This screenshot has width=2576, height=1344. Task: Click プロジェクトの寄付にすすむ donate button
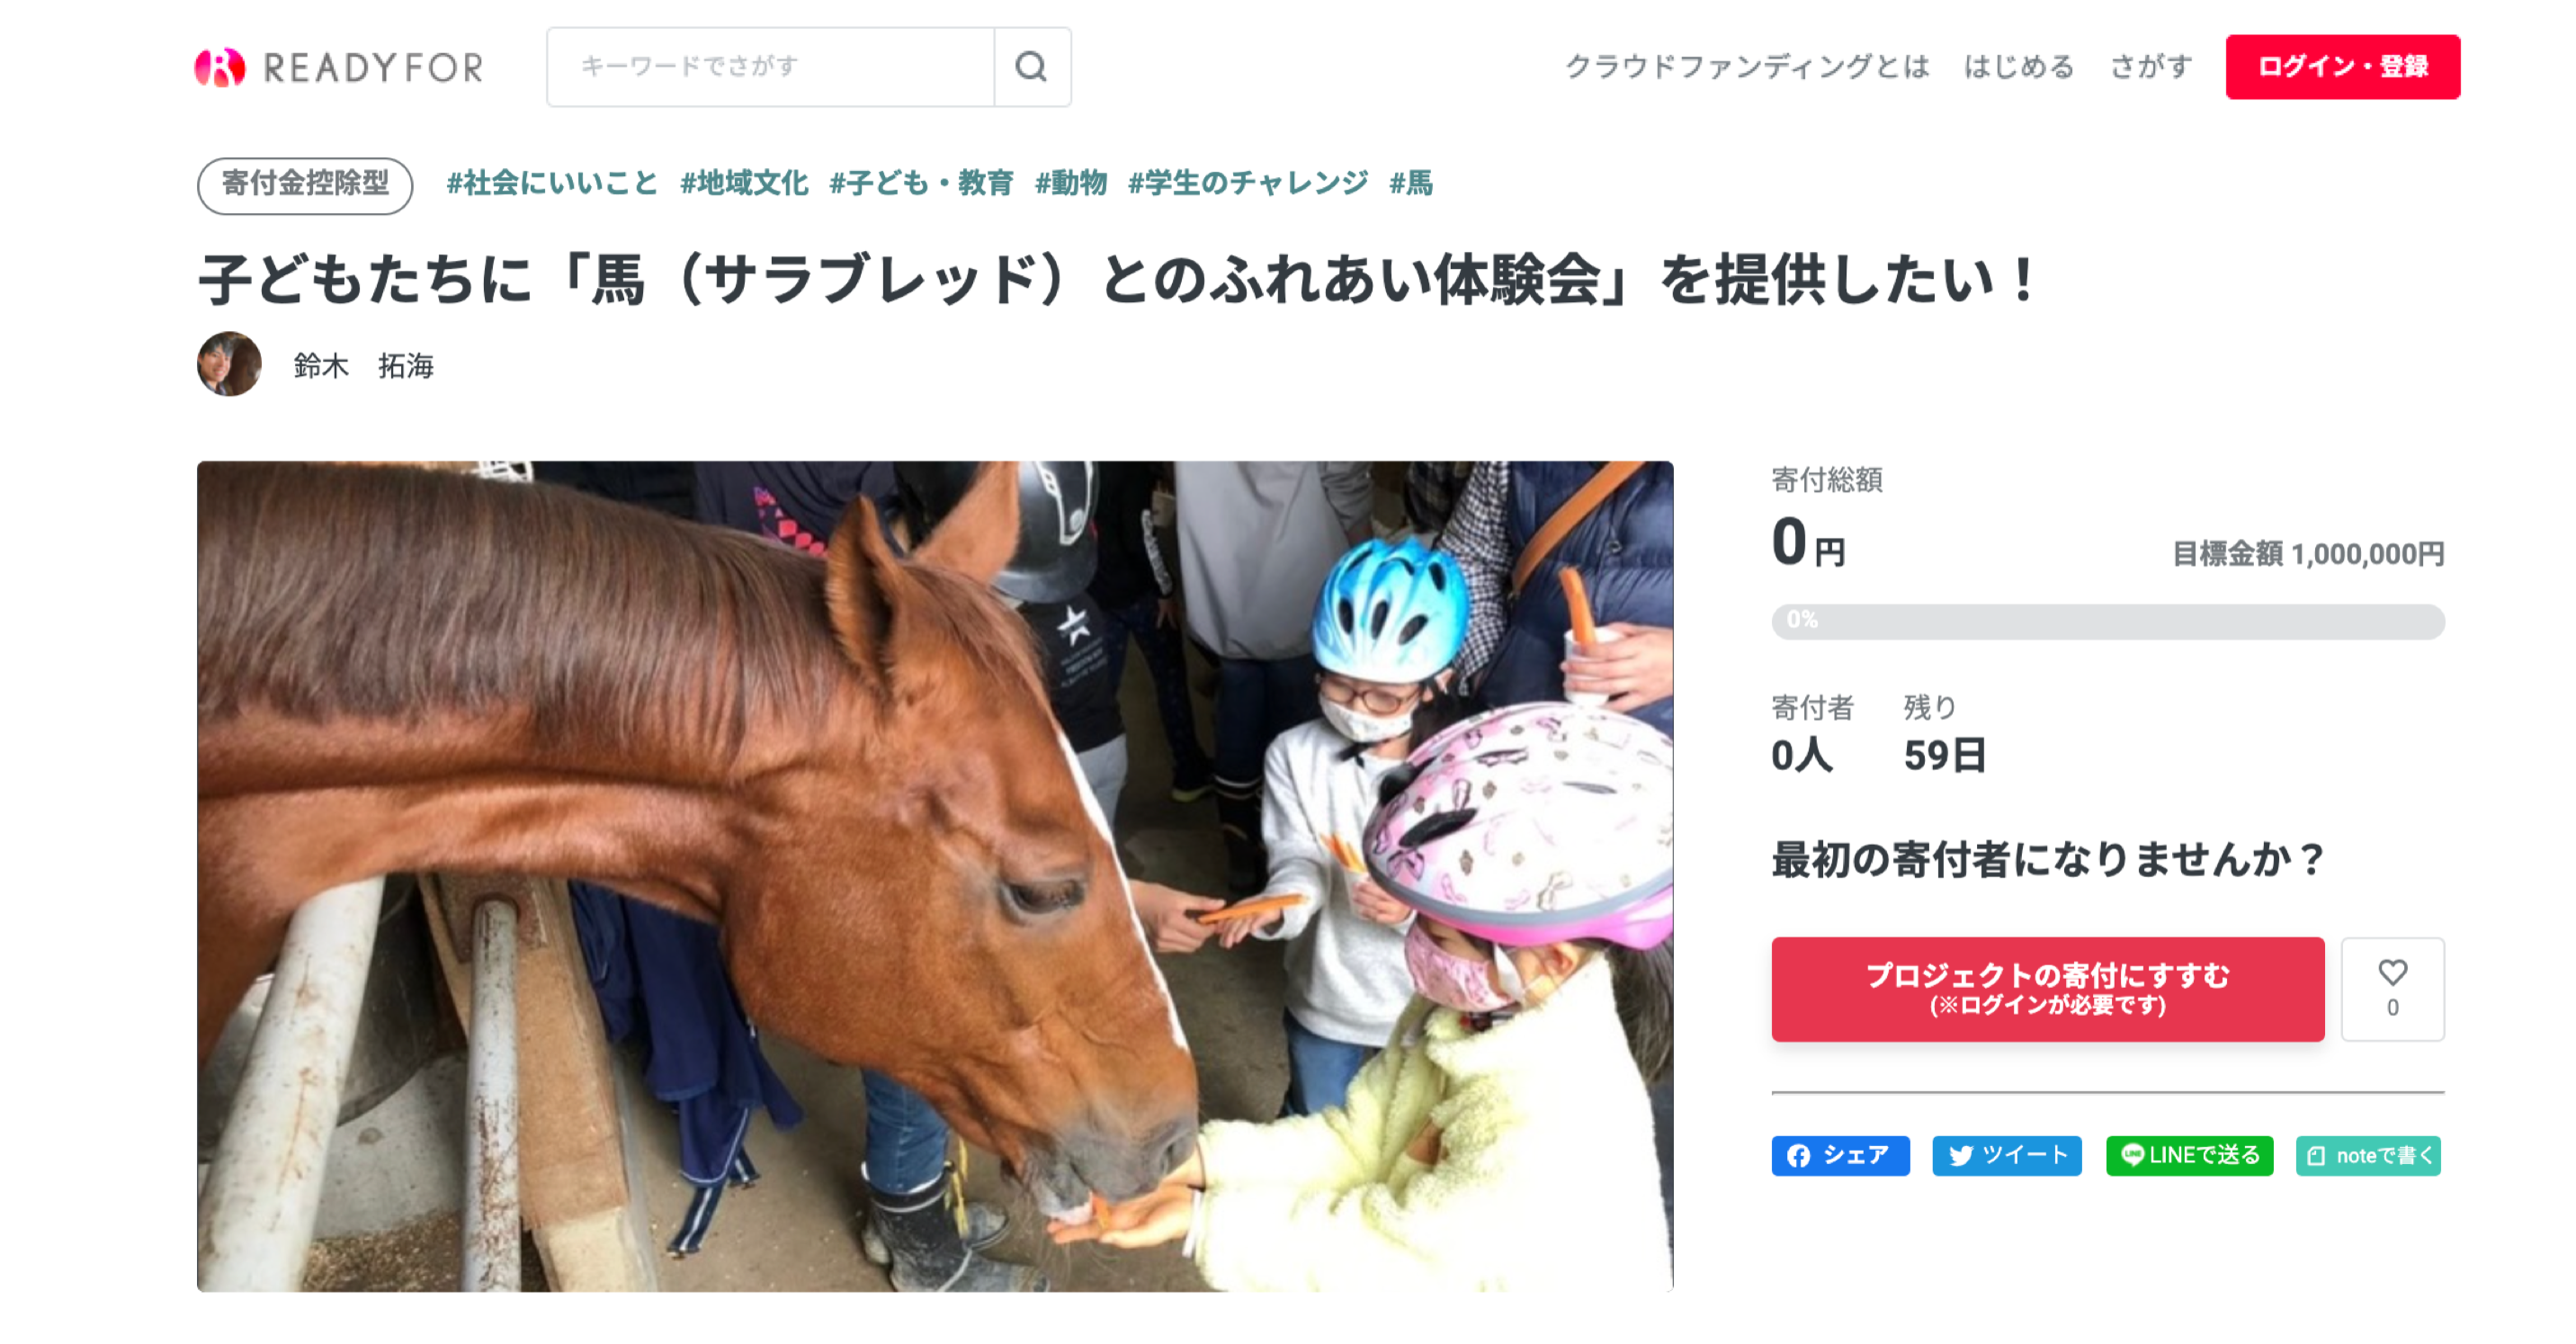tap(2048, 989)
